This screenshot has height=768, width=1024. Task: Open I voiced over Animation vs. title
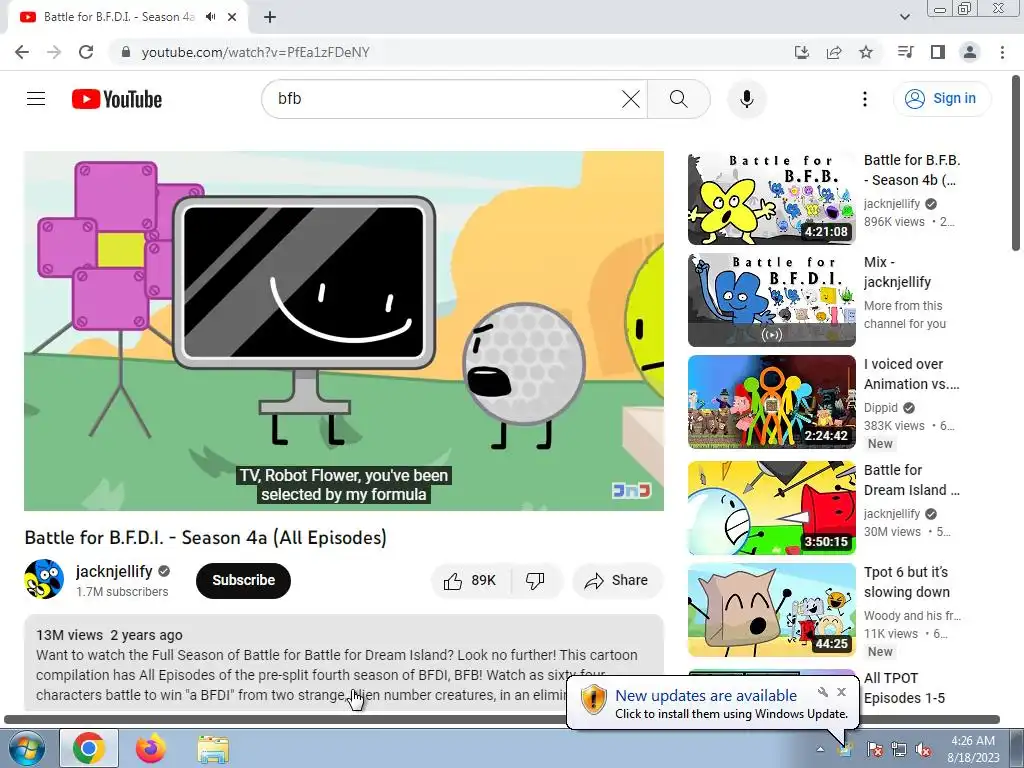tap(912, 374)
